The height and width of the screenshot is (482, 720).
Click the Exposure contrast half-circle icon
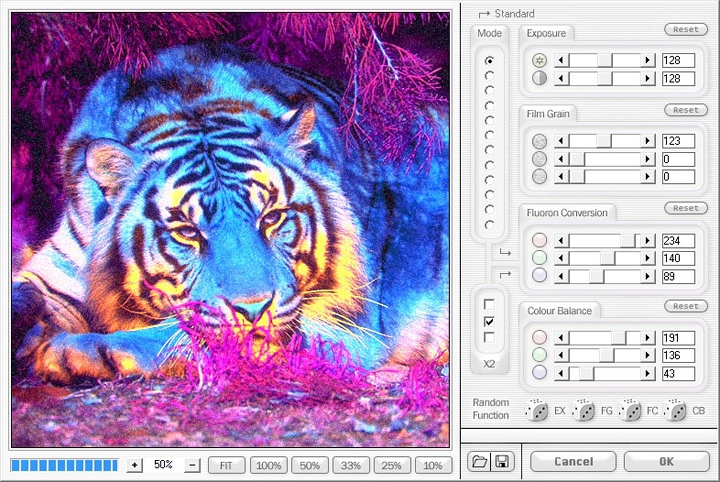[540, 78]
